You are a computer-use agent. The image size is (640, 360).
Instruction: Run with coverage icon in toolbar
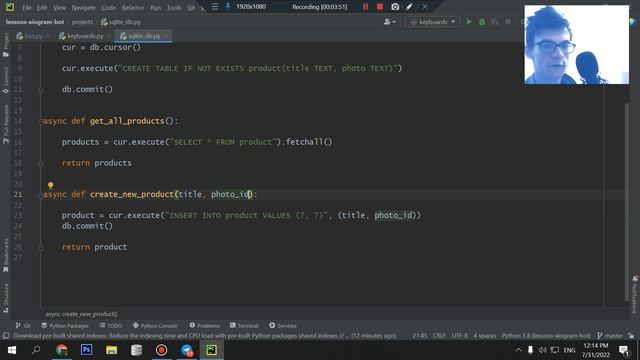click(x=495, y=22)
